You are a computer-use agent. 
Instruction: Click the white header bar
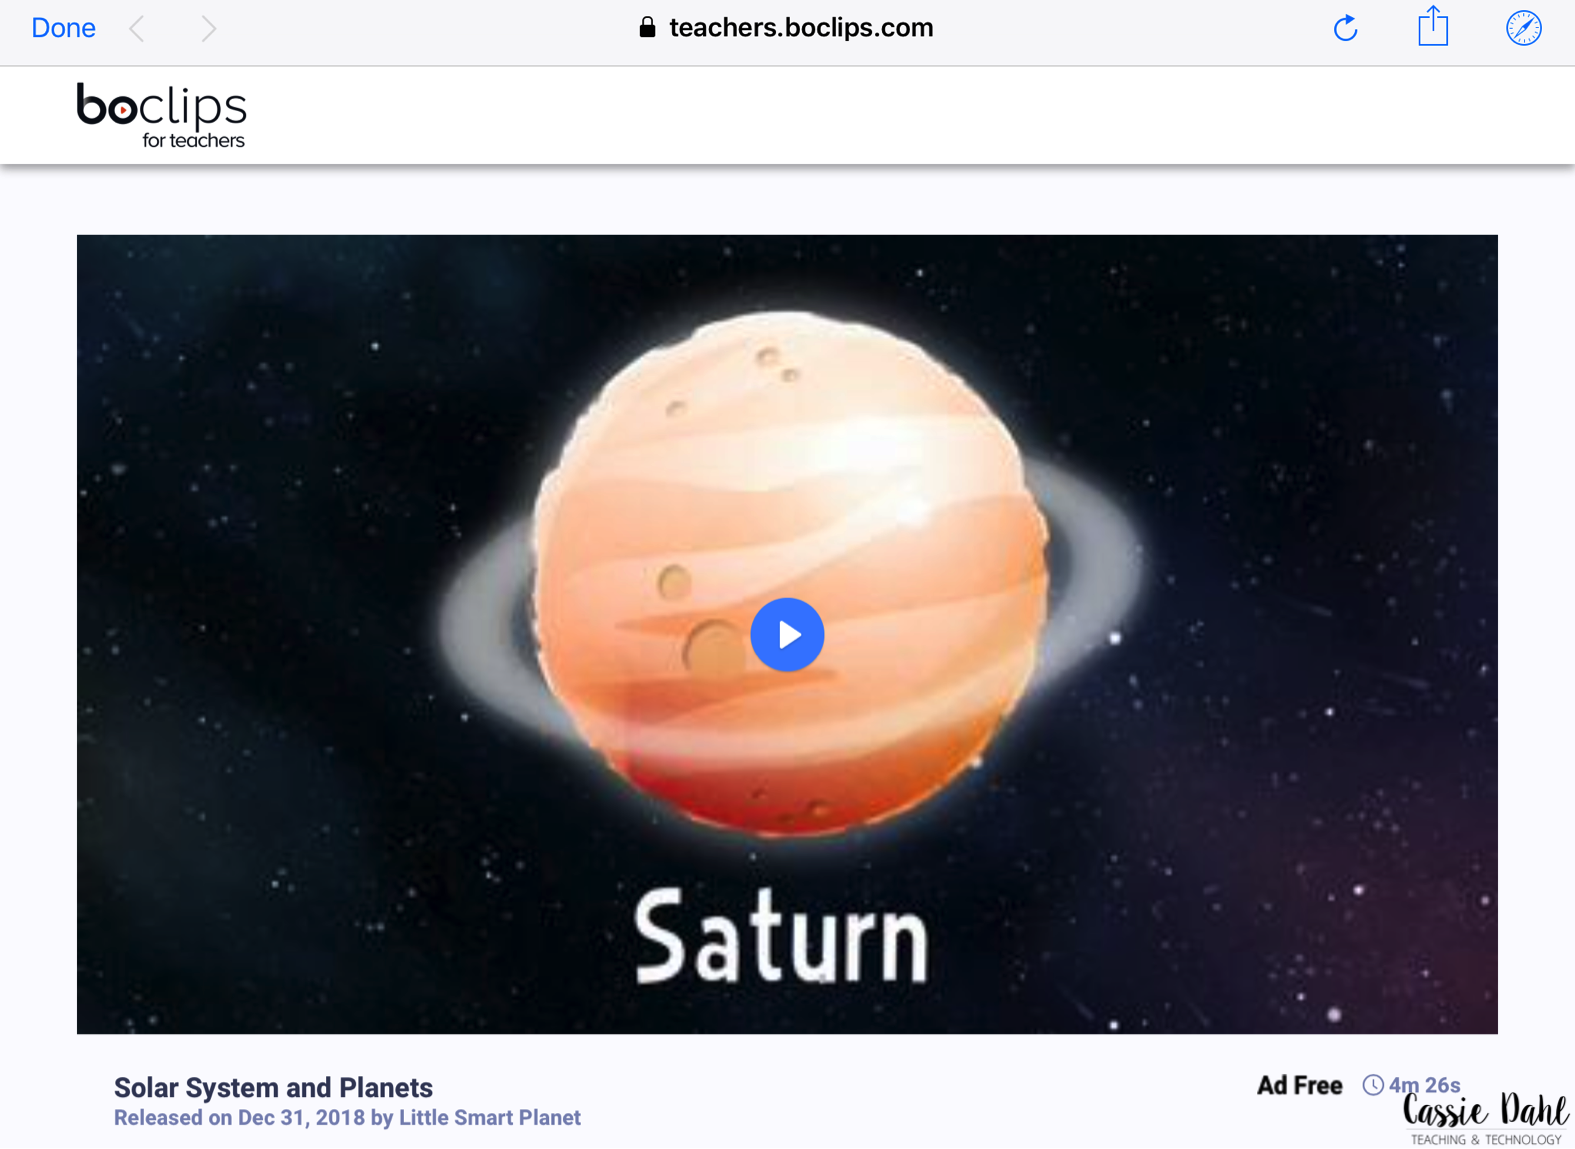pos(787,115)
